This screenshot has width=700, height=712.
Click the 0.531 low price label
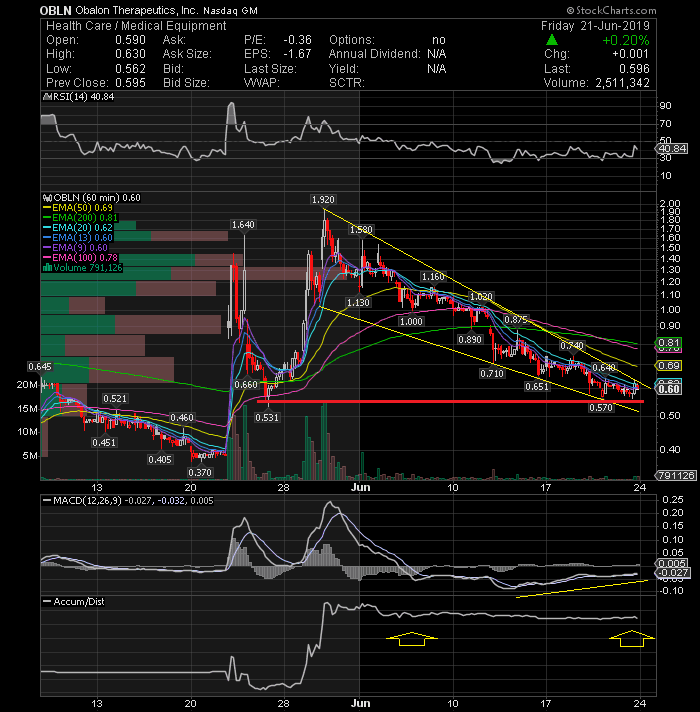[x=267, y=417]
